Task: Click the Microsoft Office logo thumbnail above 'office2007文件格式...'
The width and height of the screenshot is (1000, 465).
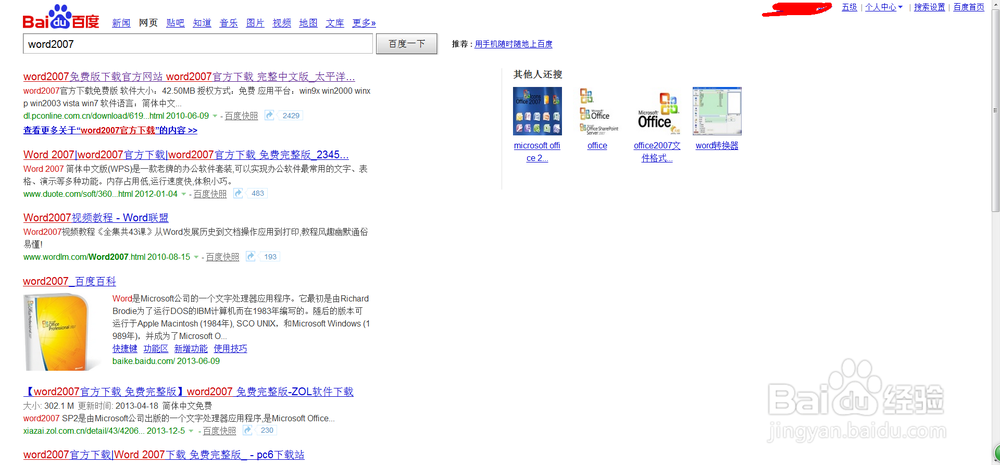Action: [658, 112]
